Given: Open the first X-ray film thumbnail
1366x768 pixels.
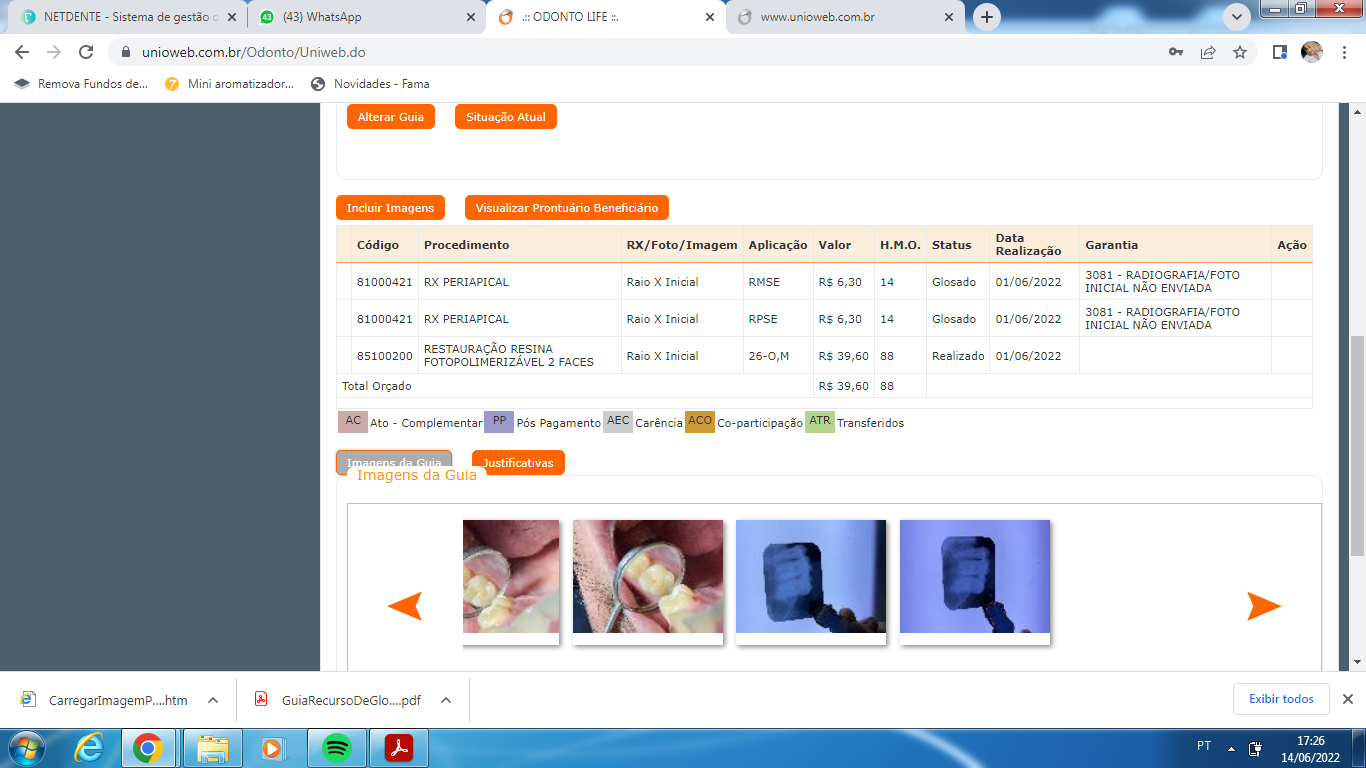Looking at the screenshot, I should click(811, 577).
